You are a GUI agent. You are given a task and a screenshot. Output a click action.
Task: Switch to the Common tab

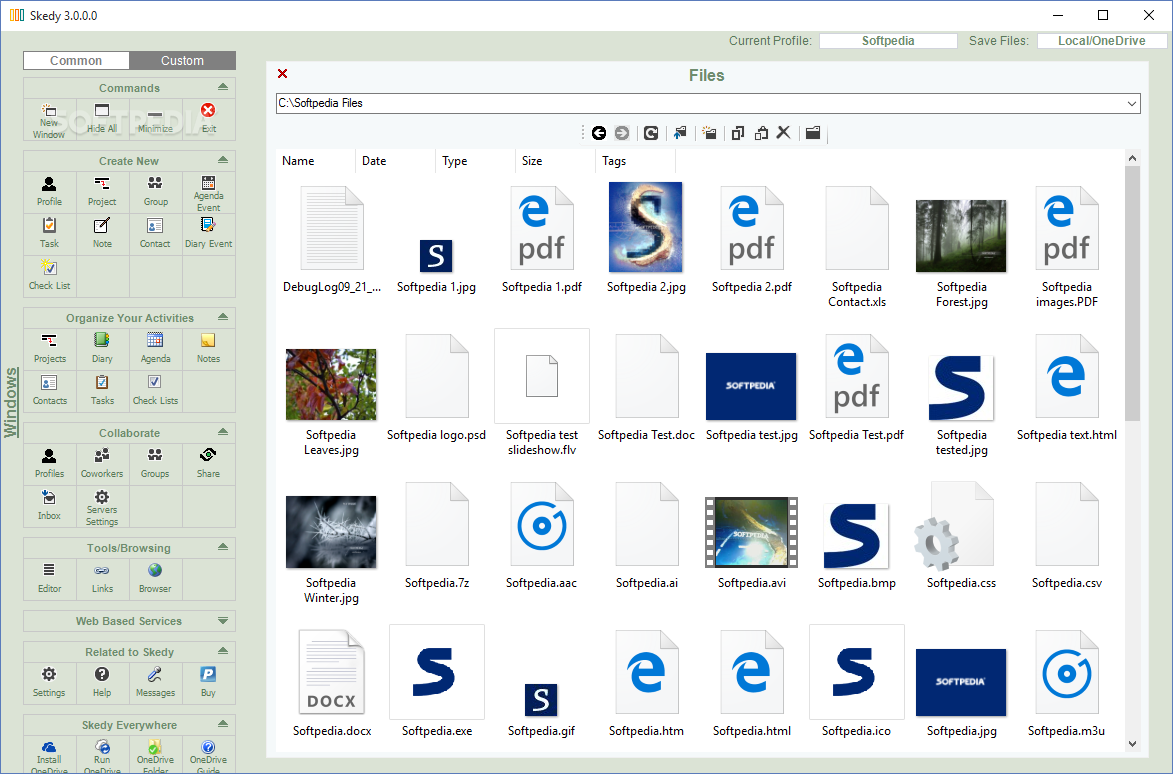[76, 61]
